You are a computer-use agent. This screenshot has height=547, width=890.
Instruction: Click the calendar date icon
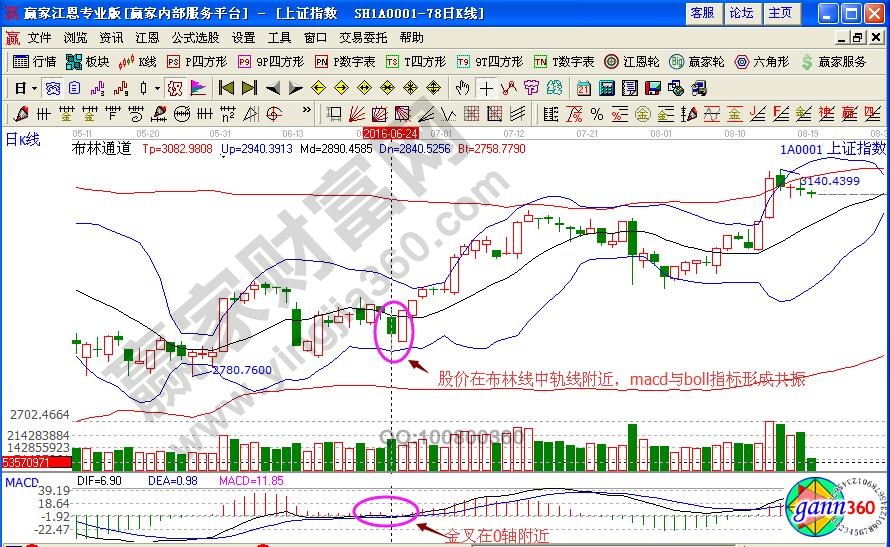582,88
